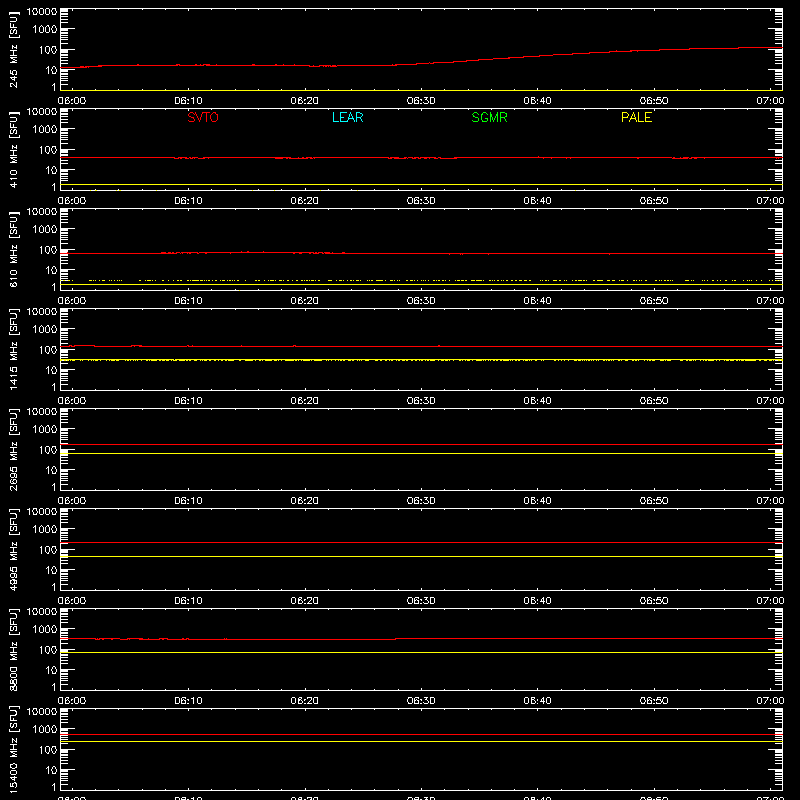This screenshot has width=800, height=800.
Task: Click the green SGMR legend label
Action: pyautogui.click(x=489, y=117)
